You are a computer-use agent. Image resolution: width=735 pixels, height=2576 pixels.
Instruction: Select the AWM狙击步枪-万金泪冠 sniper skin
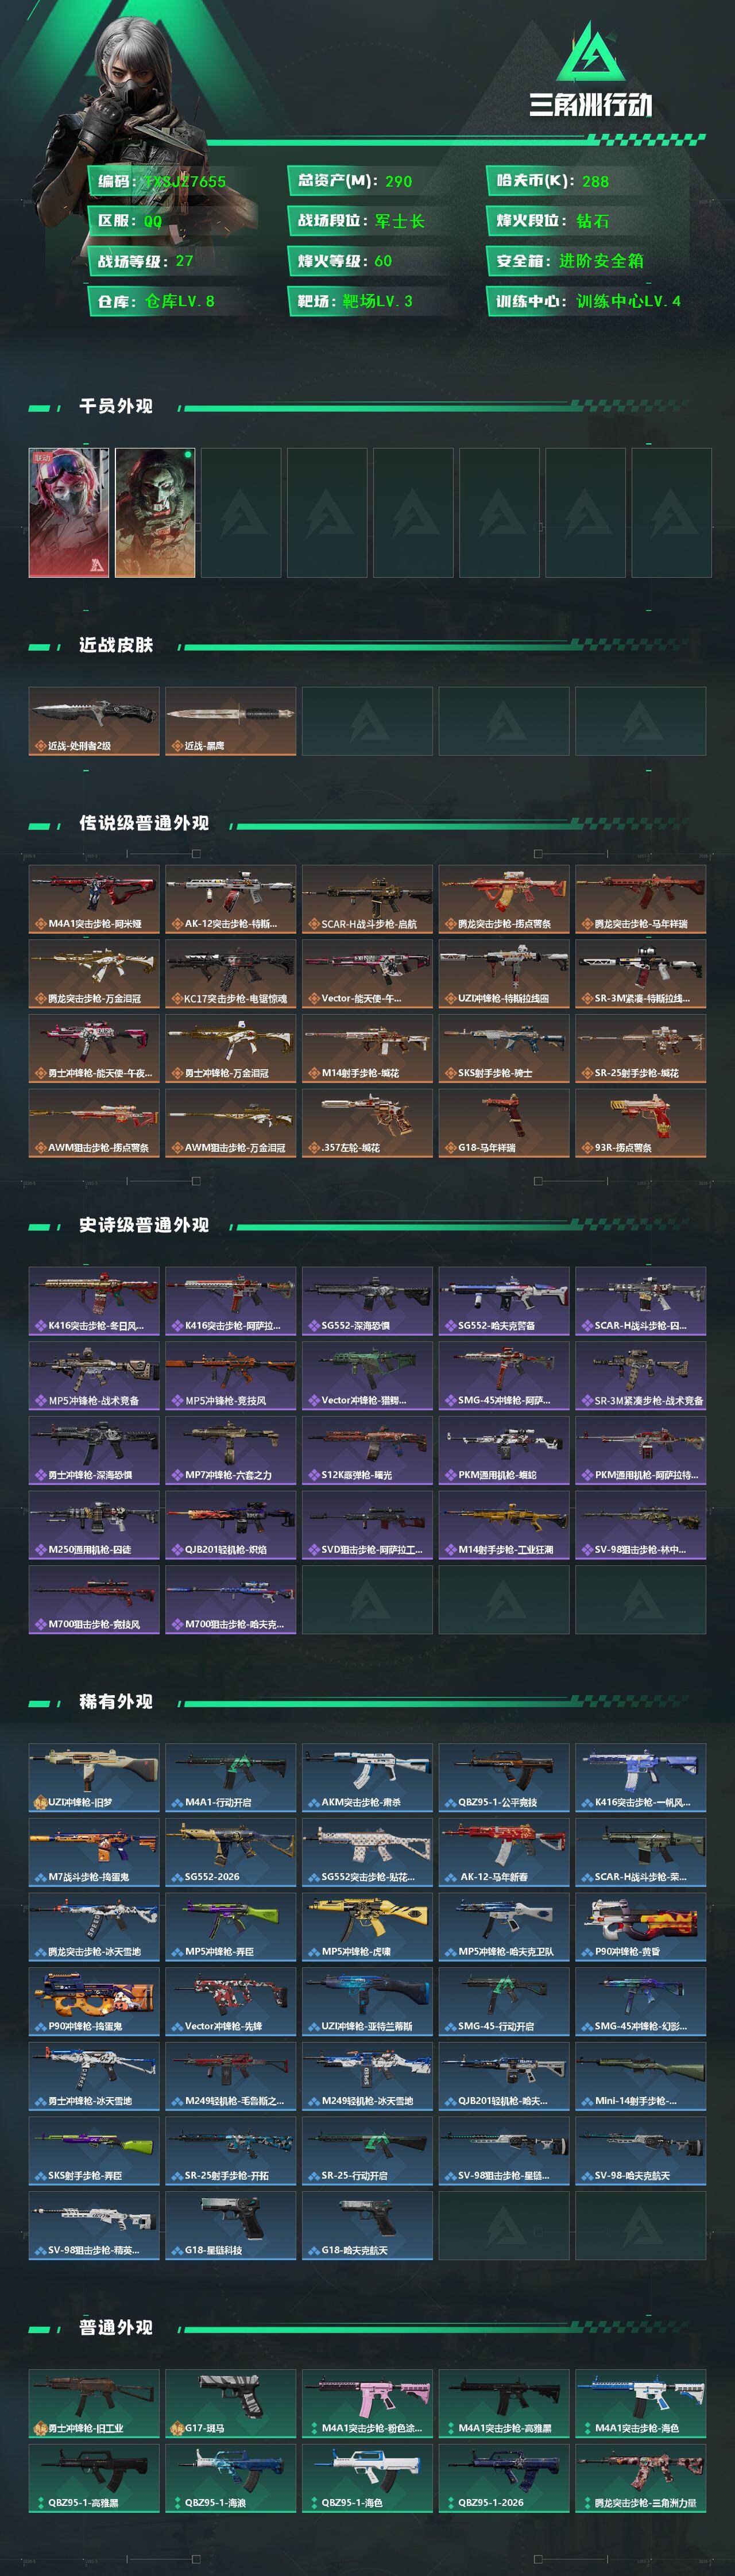[230, 1123]
